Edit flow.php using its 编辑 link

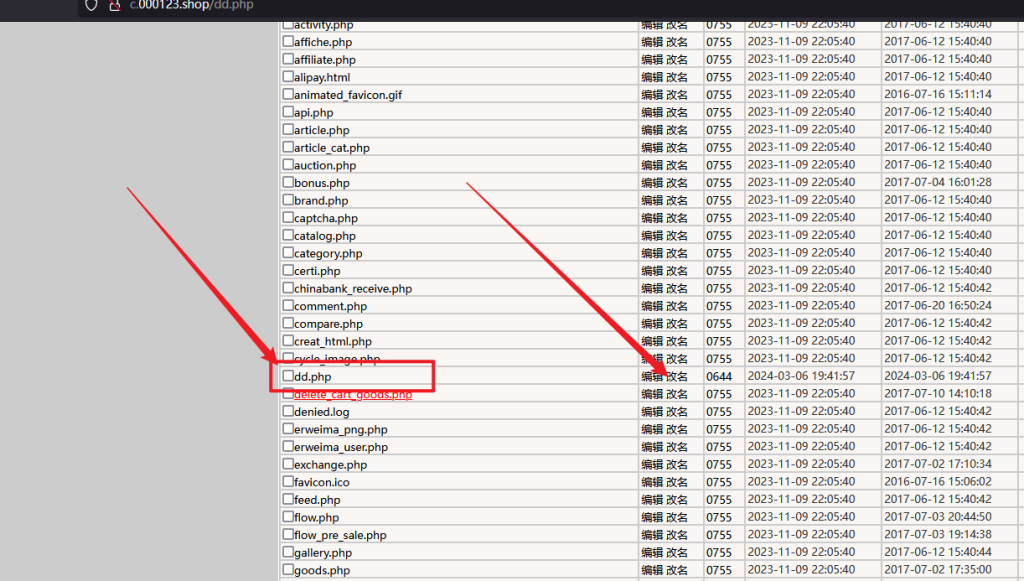point(652,518)
